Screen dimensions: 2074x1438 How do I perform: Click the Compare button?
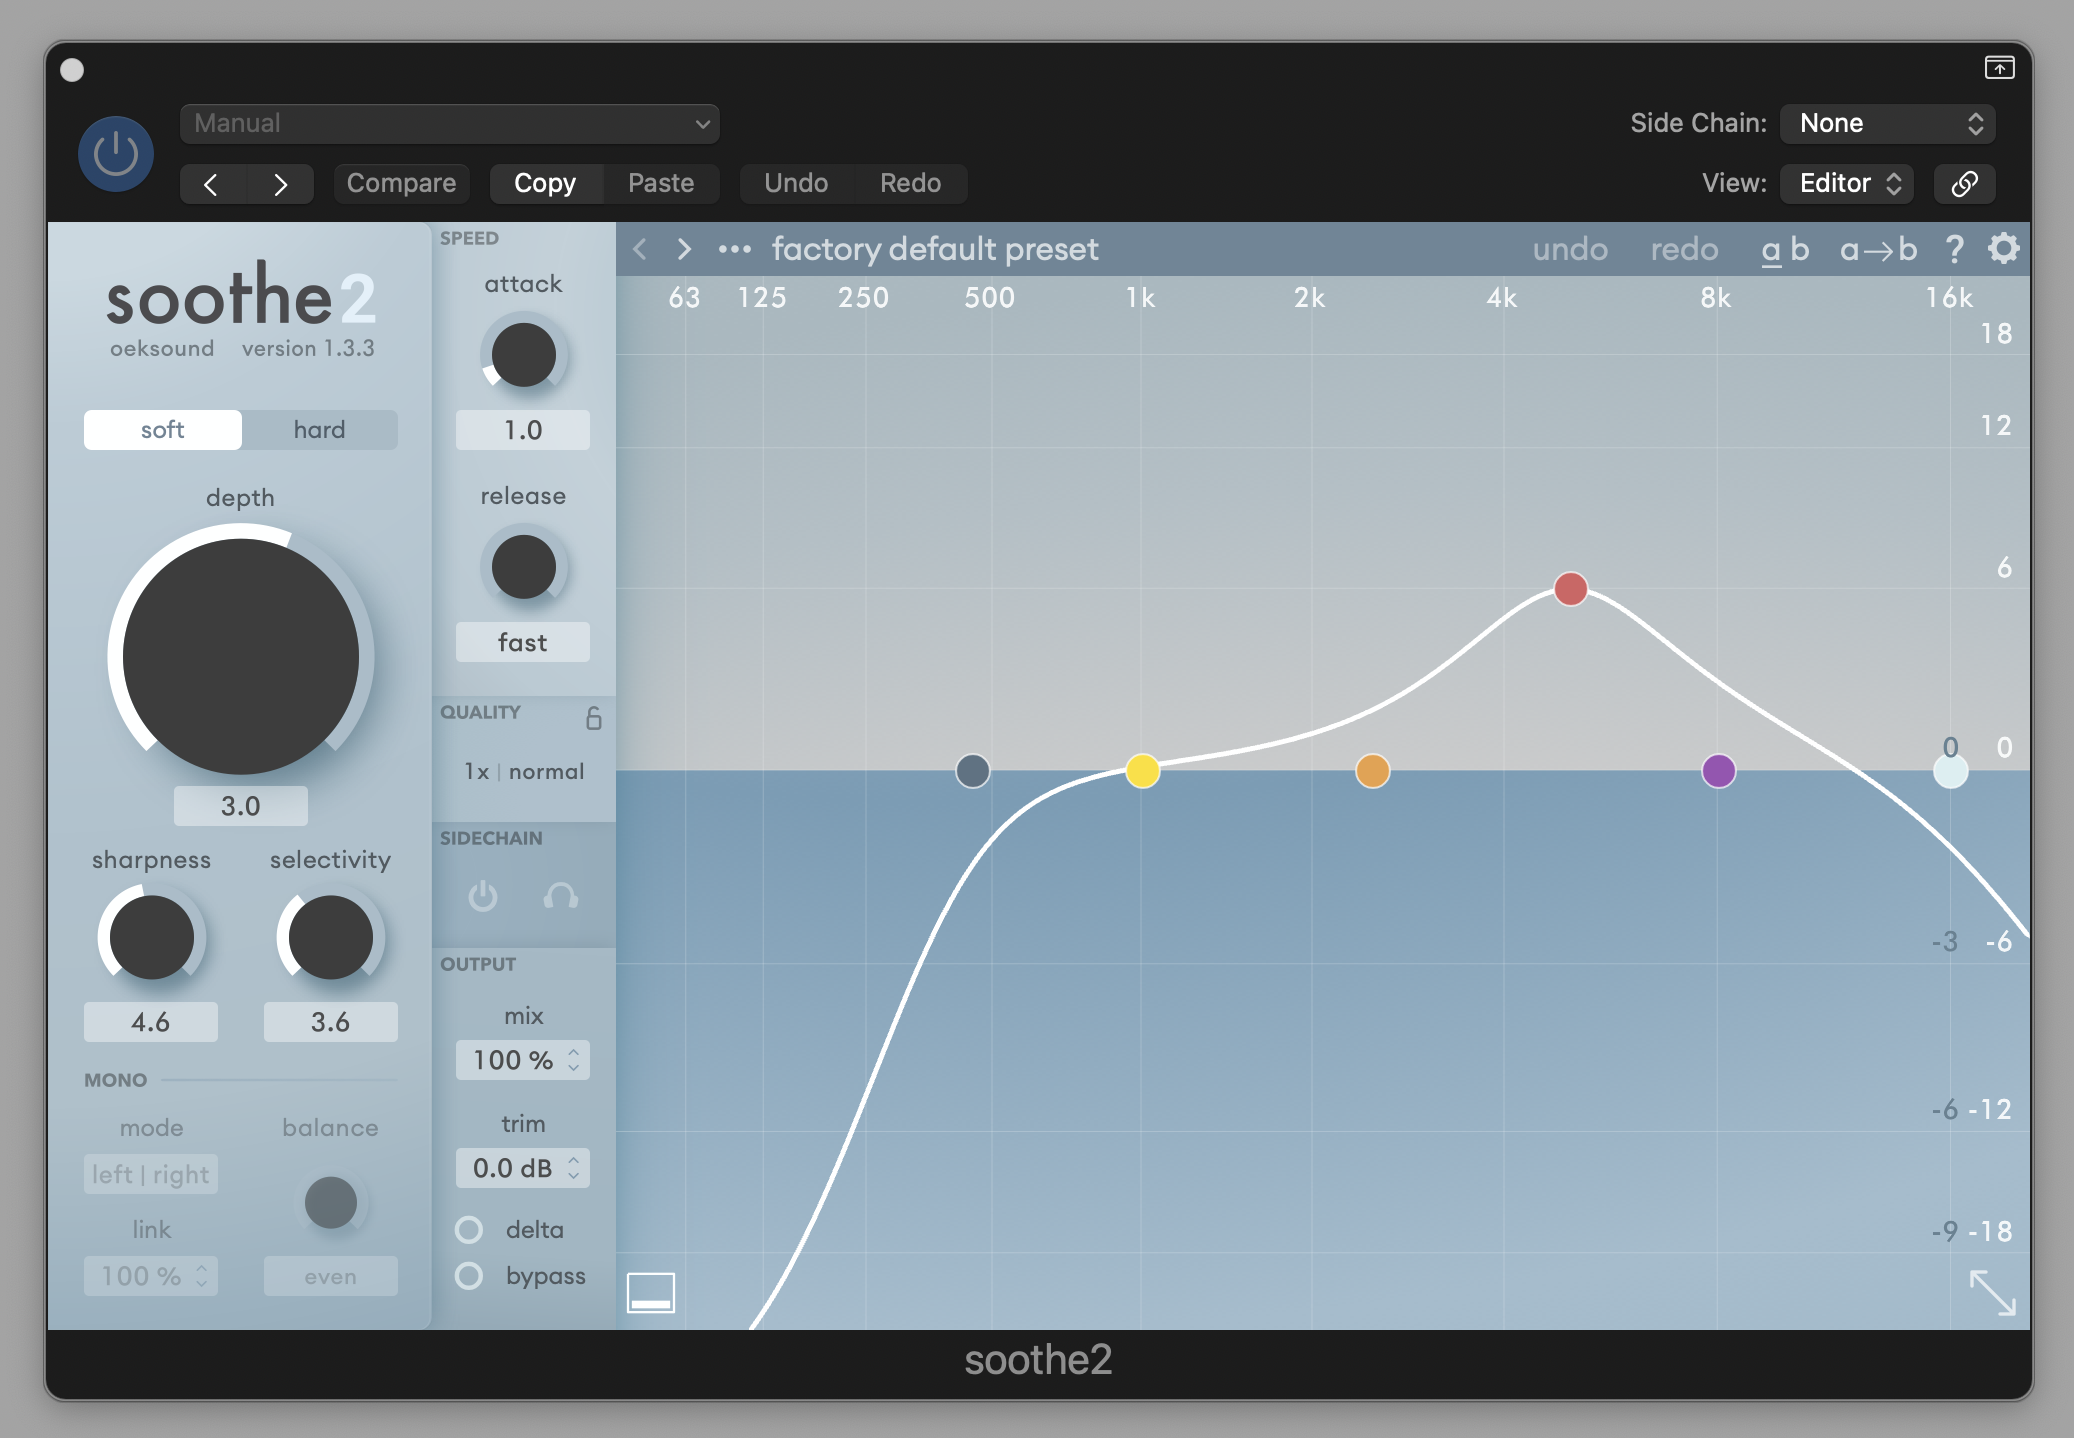401,183
